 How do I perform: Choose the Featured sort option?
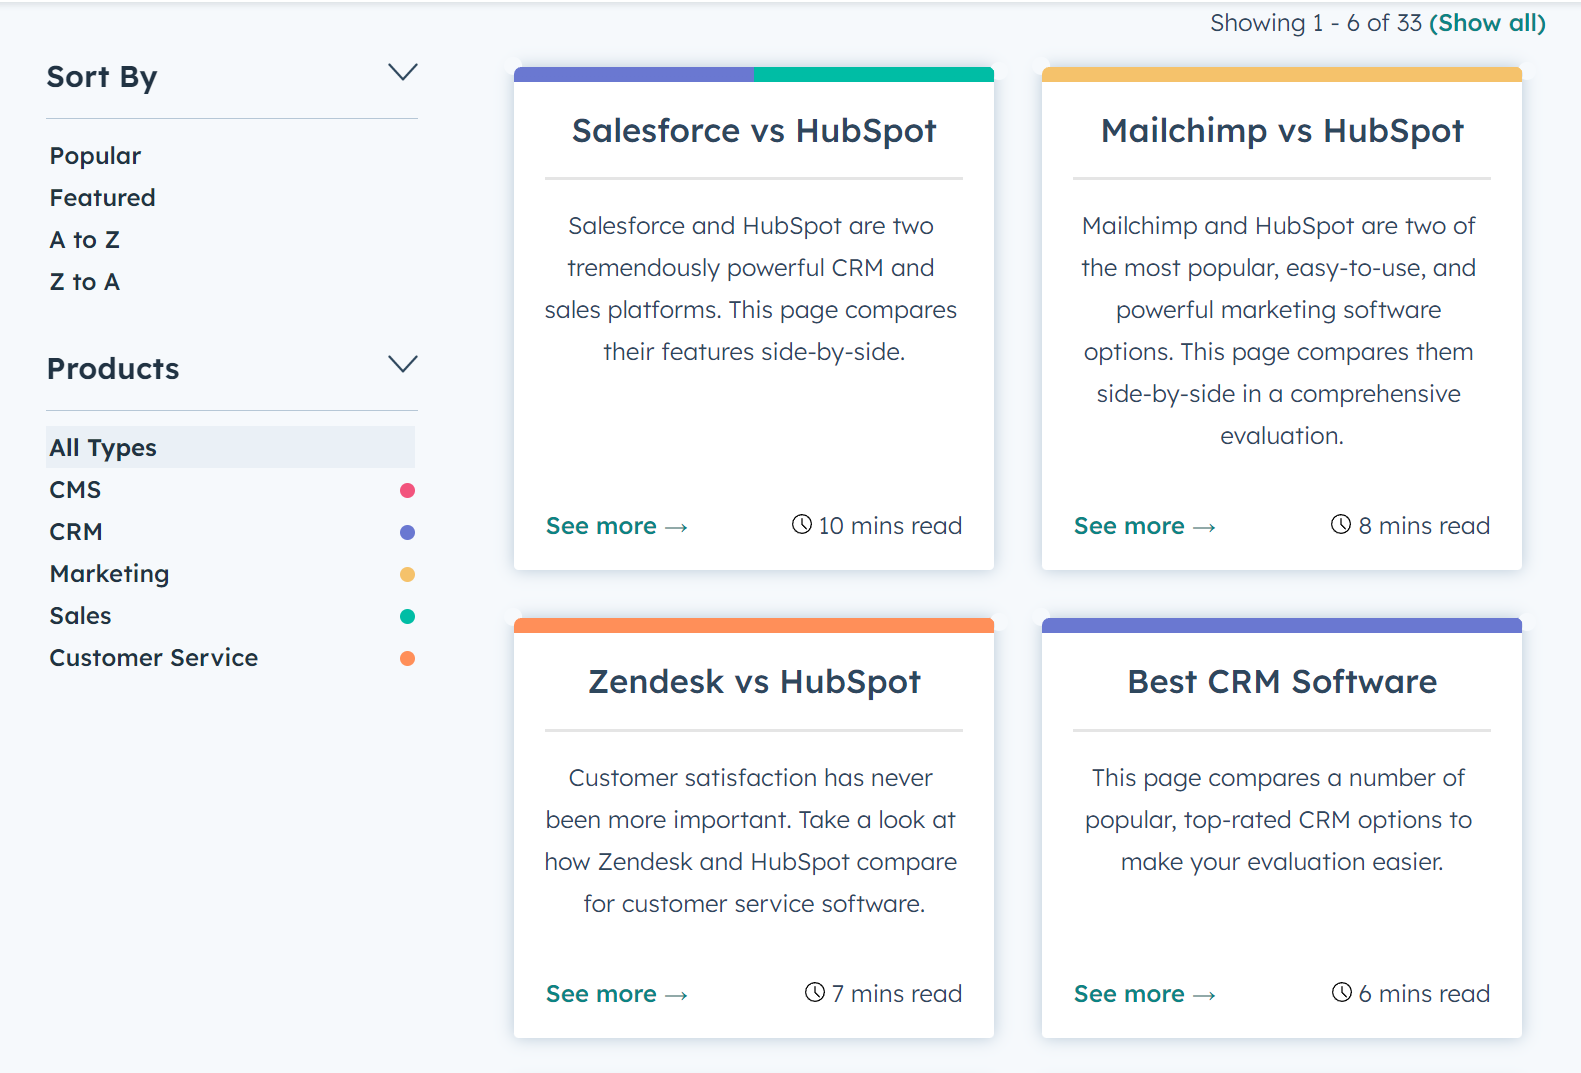103,198
